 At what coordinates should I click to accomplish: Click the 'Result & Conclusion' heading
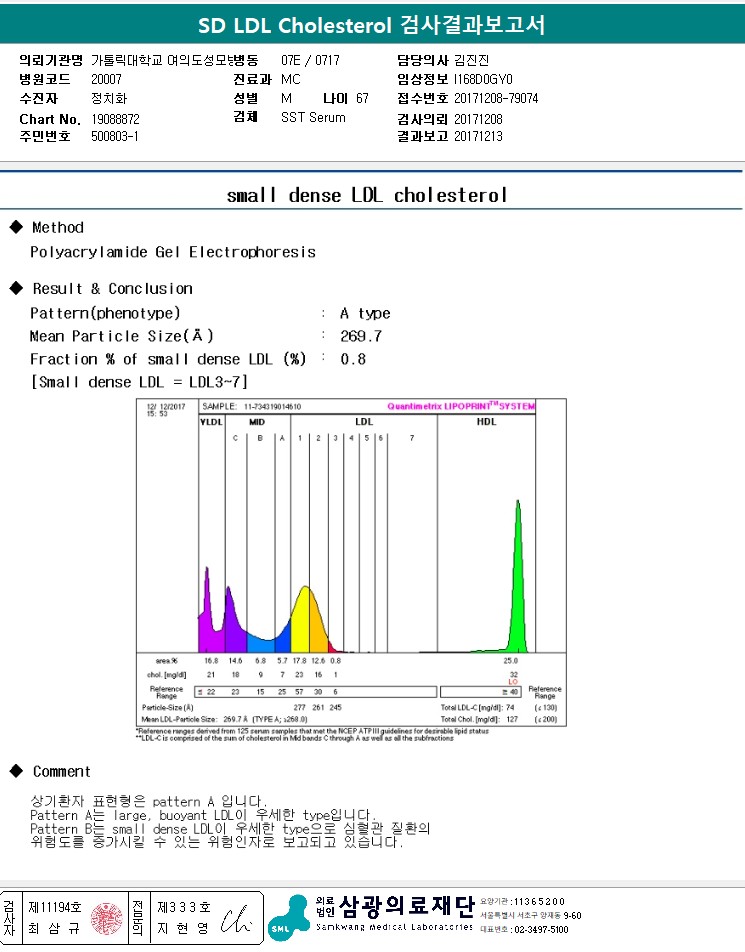tap(112, 288)
